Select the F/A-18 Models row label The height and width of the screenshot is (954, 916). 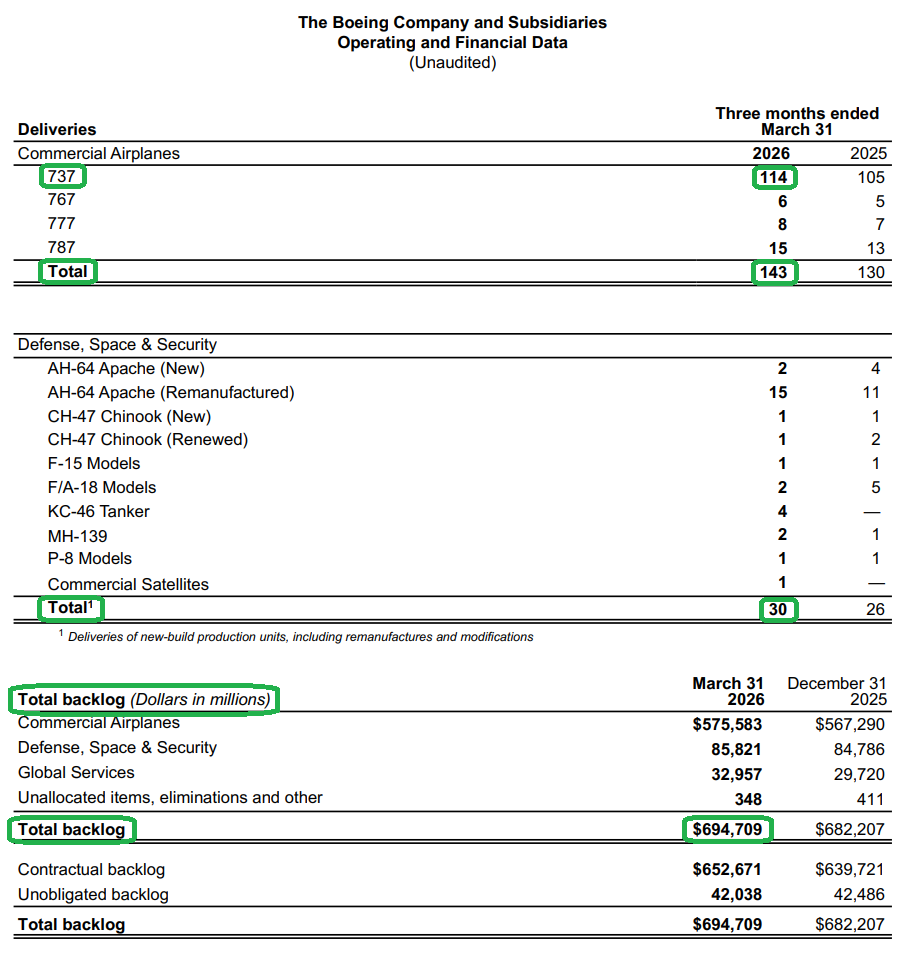[x=102, y=488]
